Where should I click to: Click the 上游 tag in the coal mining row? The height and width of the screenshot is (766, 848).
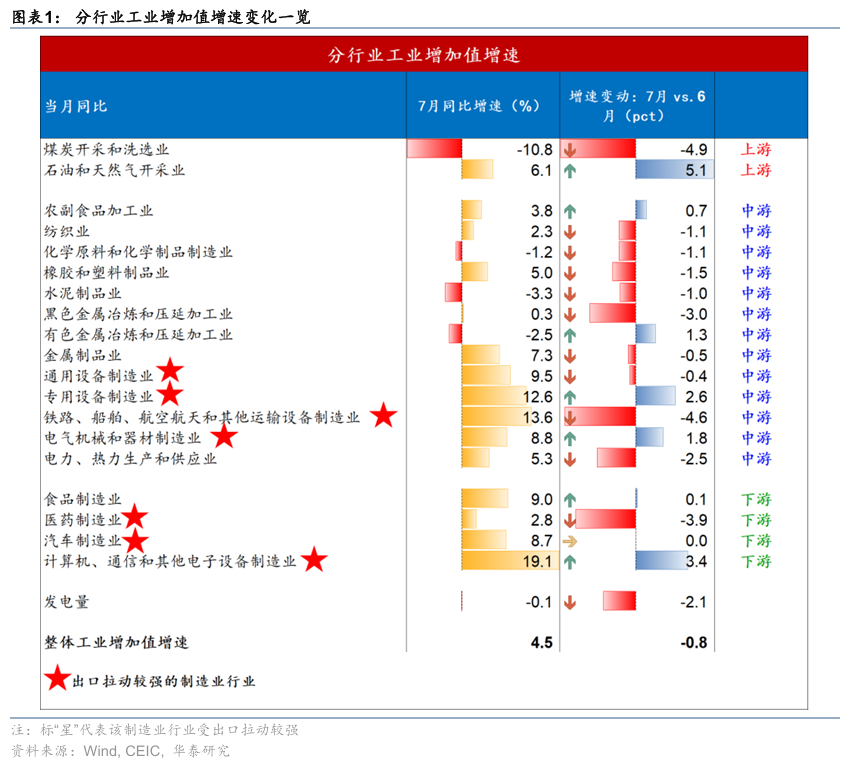(756, 149)
